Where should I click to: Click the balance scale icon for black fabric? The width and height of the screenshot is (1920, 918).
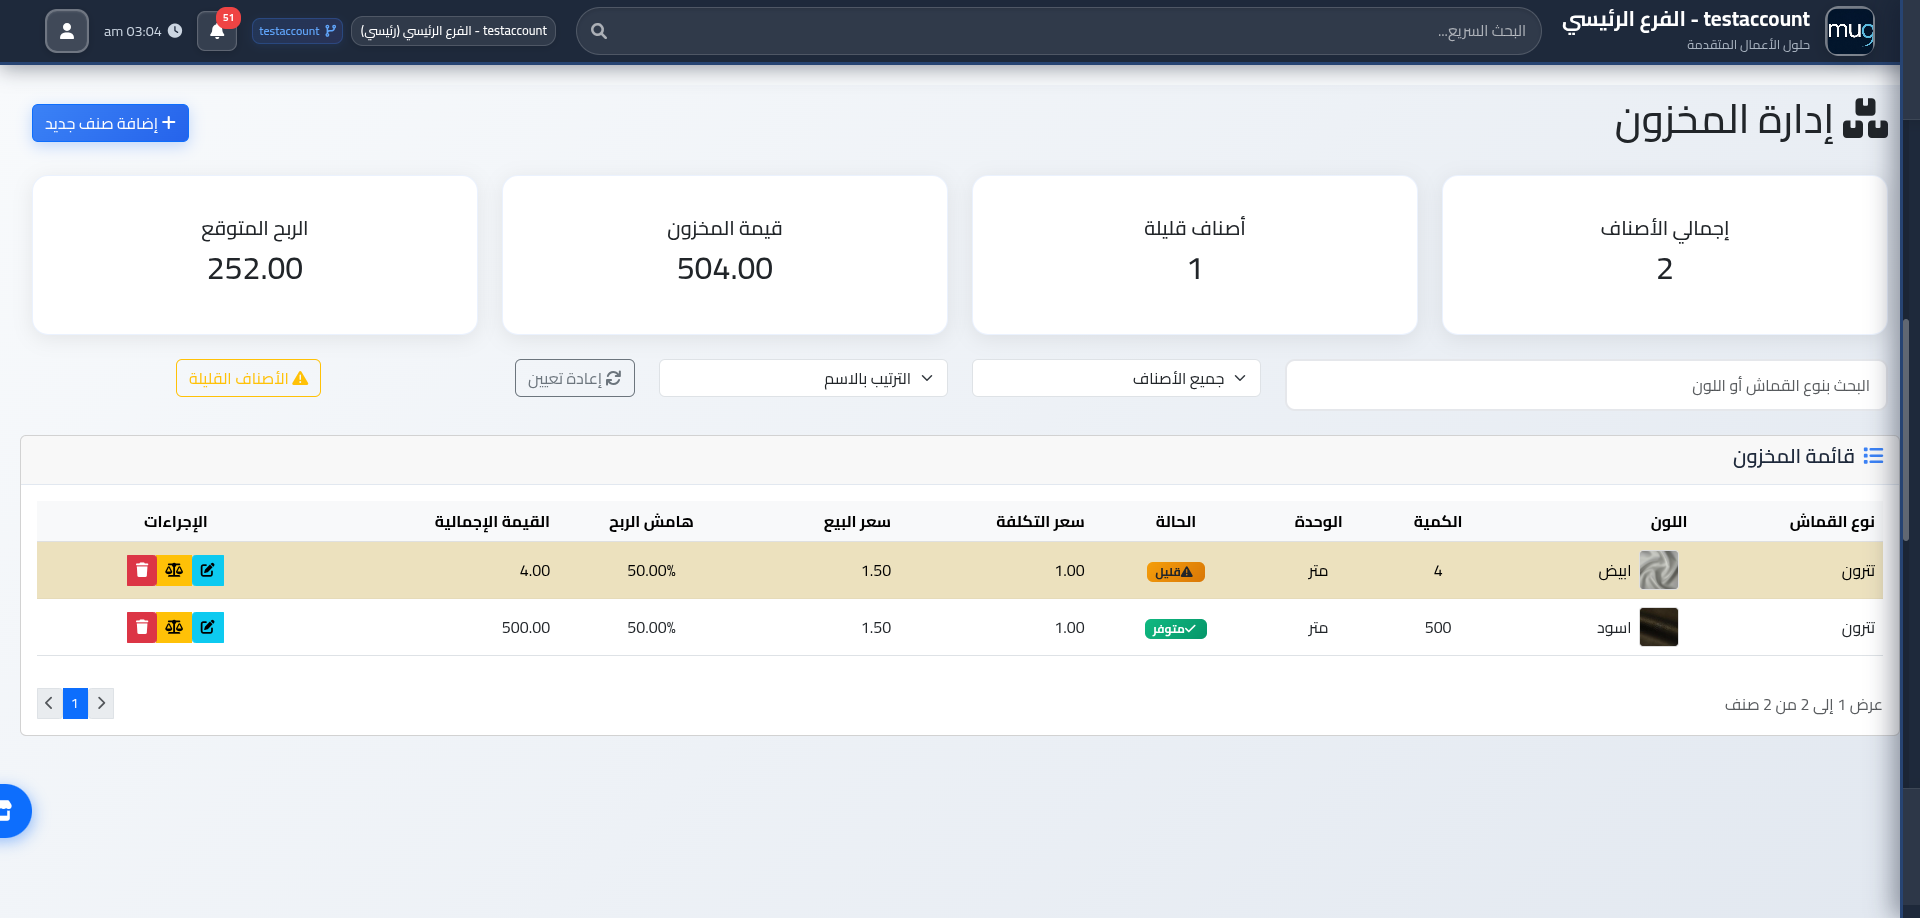[x=174, y=627]
